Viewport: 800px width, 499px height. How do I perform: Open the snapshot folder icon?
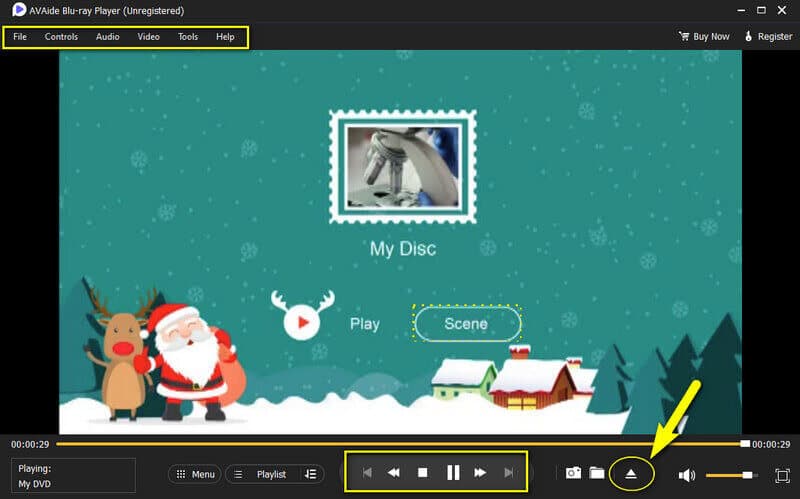click(597, 473)
